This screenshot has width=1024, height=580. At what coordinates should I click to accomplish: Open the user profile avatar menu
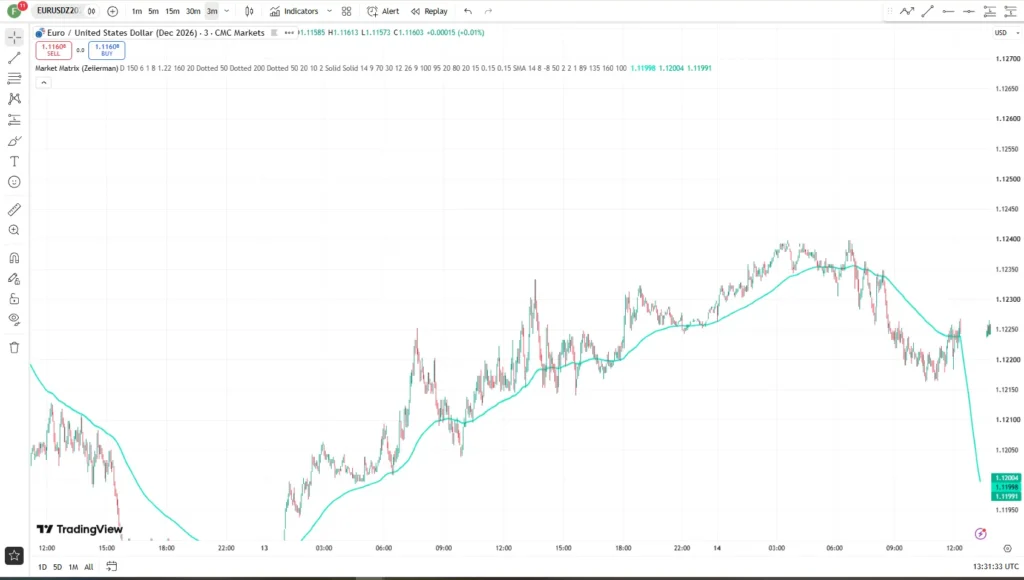tap(14, 11)
